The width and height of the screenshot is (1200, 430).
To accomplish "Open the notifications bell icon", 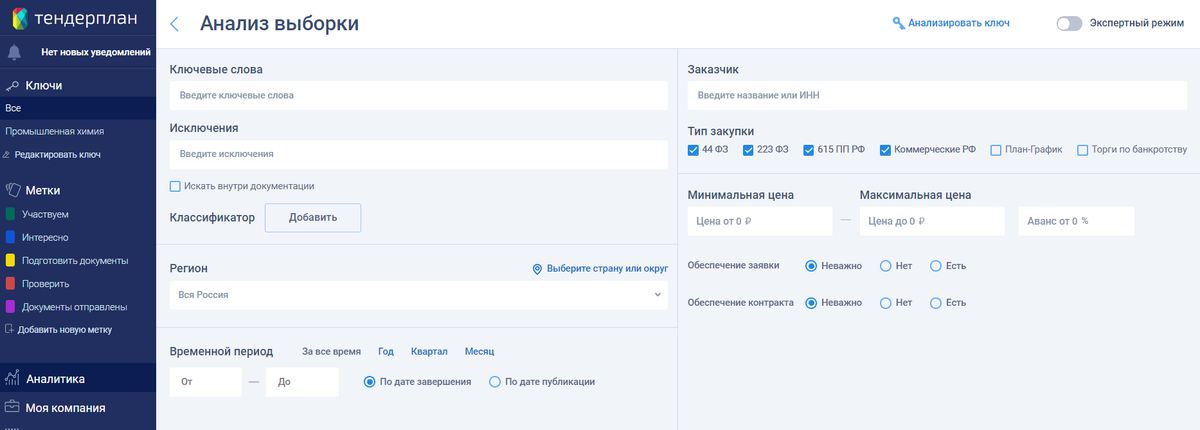I will point(15,52).
